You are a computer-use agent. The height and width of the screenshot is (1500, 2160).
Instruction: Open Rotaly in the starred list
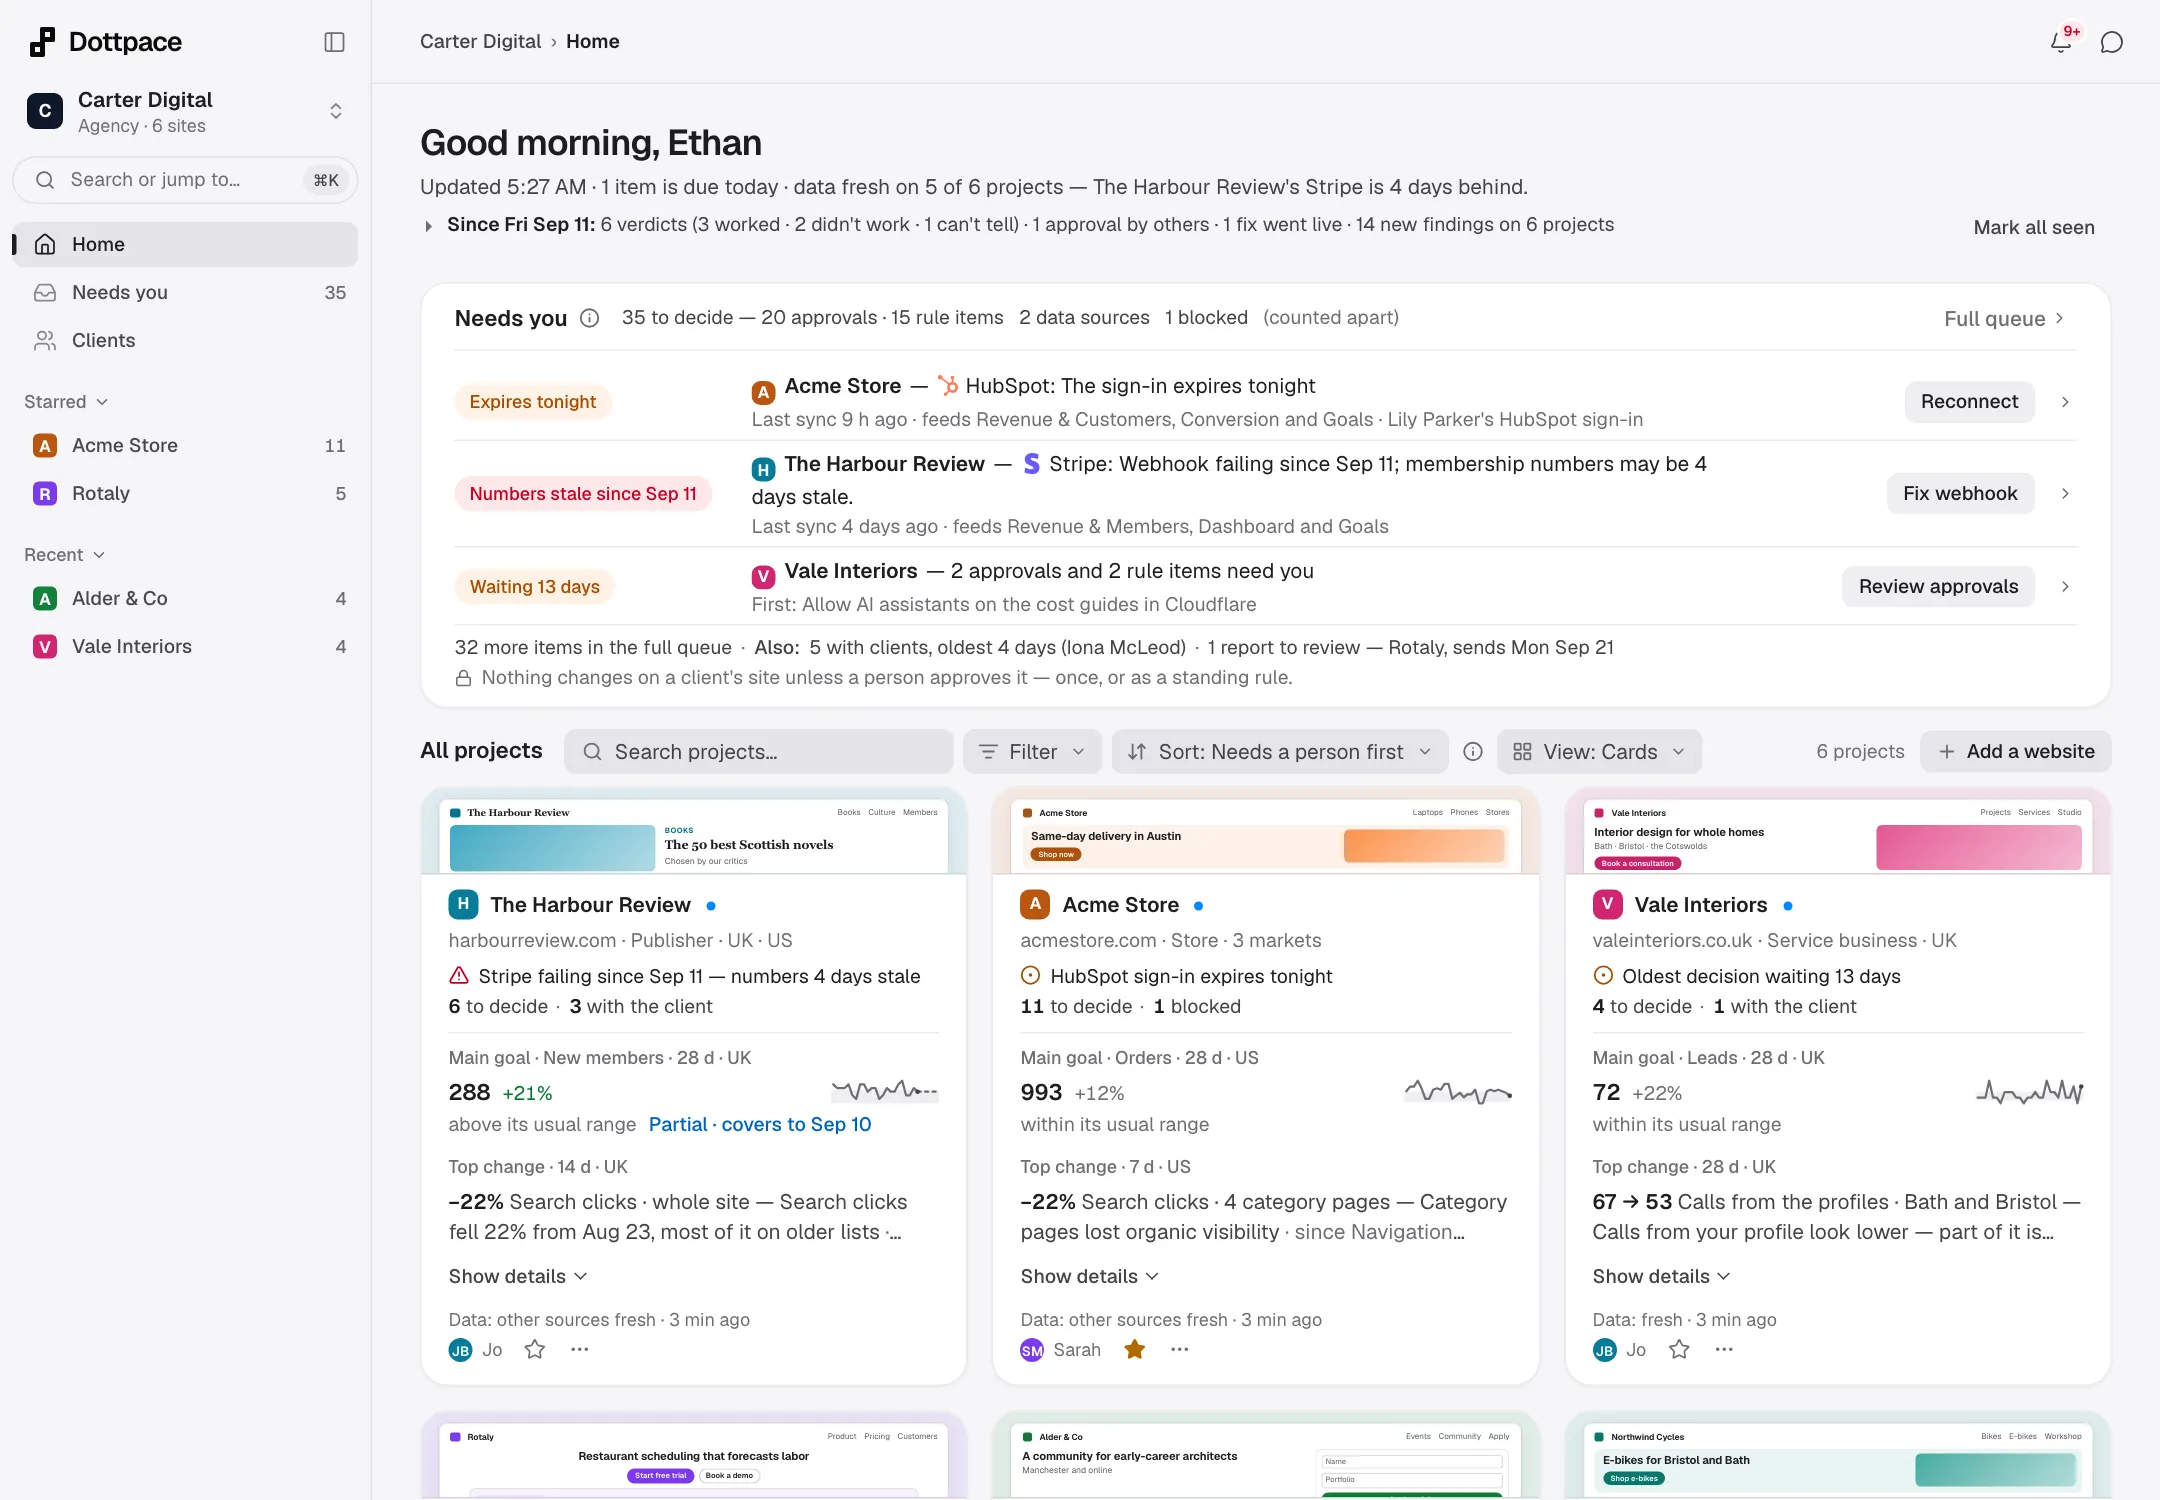click(x=186, y=494)
